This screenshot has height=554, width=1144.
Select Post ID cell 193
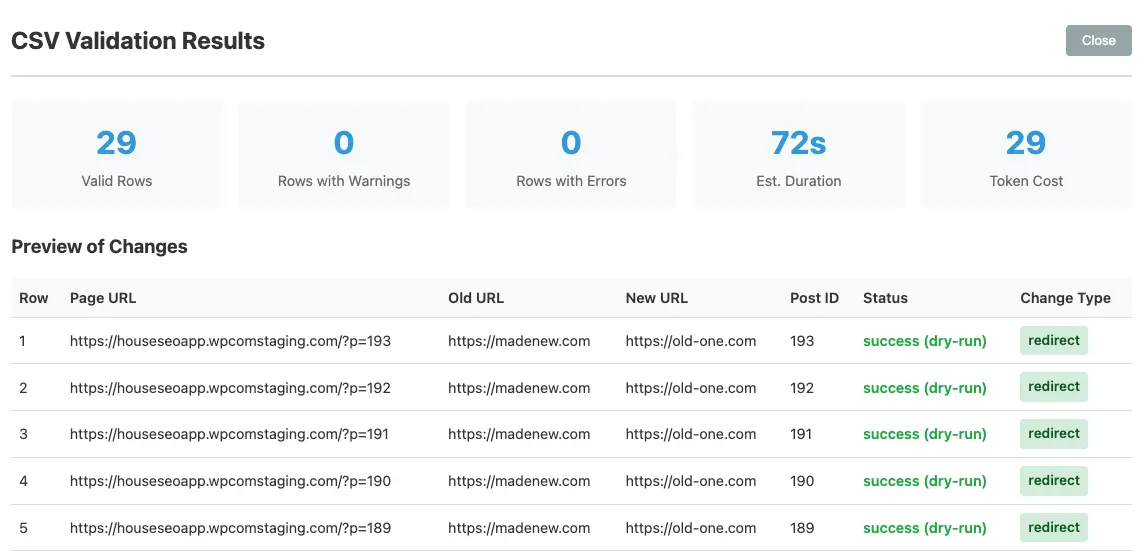click(802, 341)
